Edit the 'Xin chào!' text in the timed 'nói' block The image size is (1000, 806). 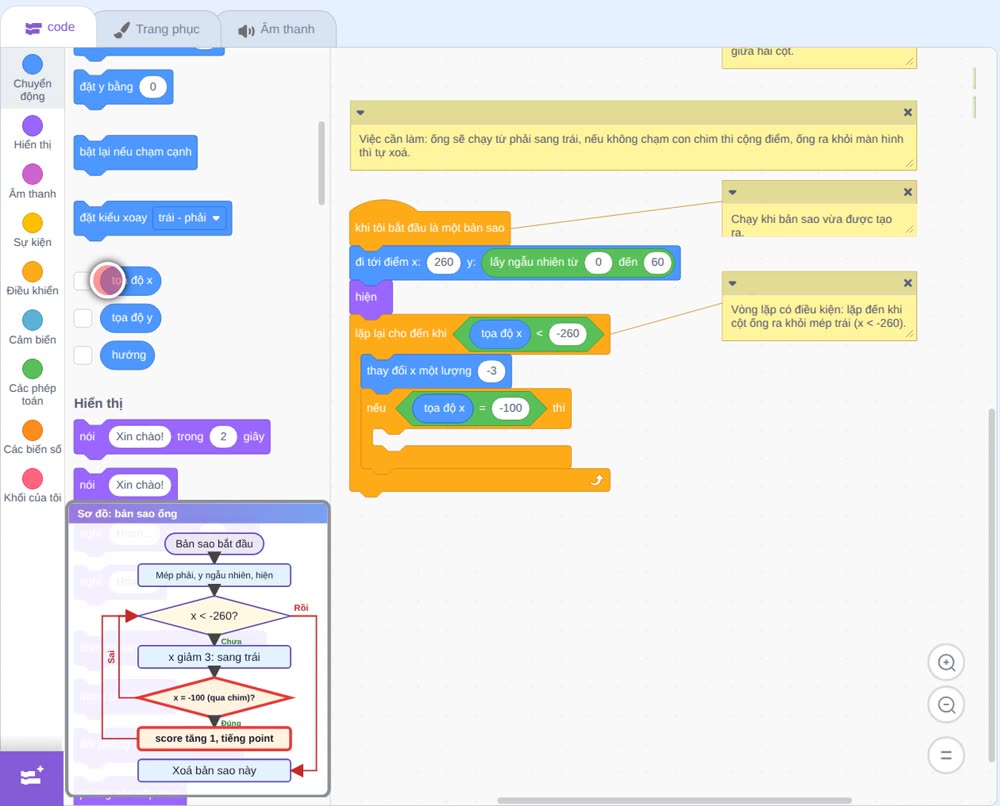click(140, 437)
